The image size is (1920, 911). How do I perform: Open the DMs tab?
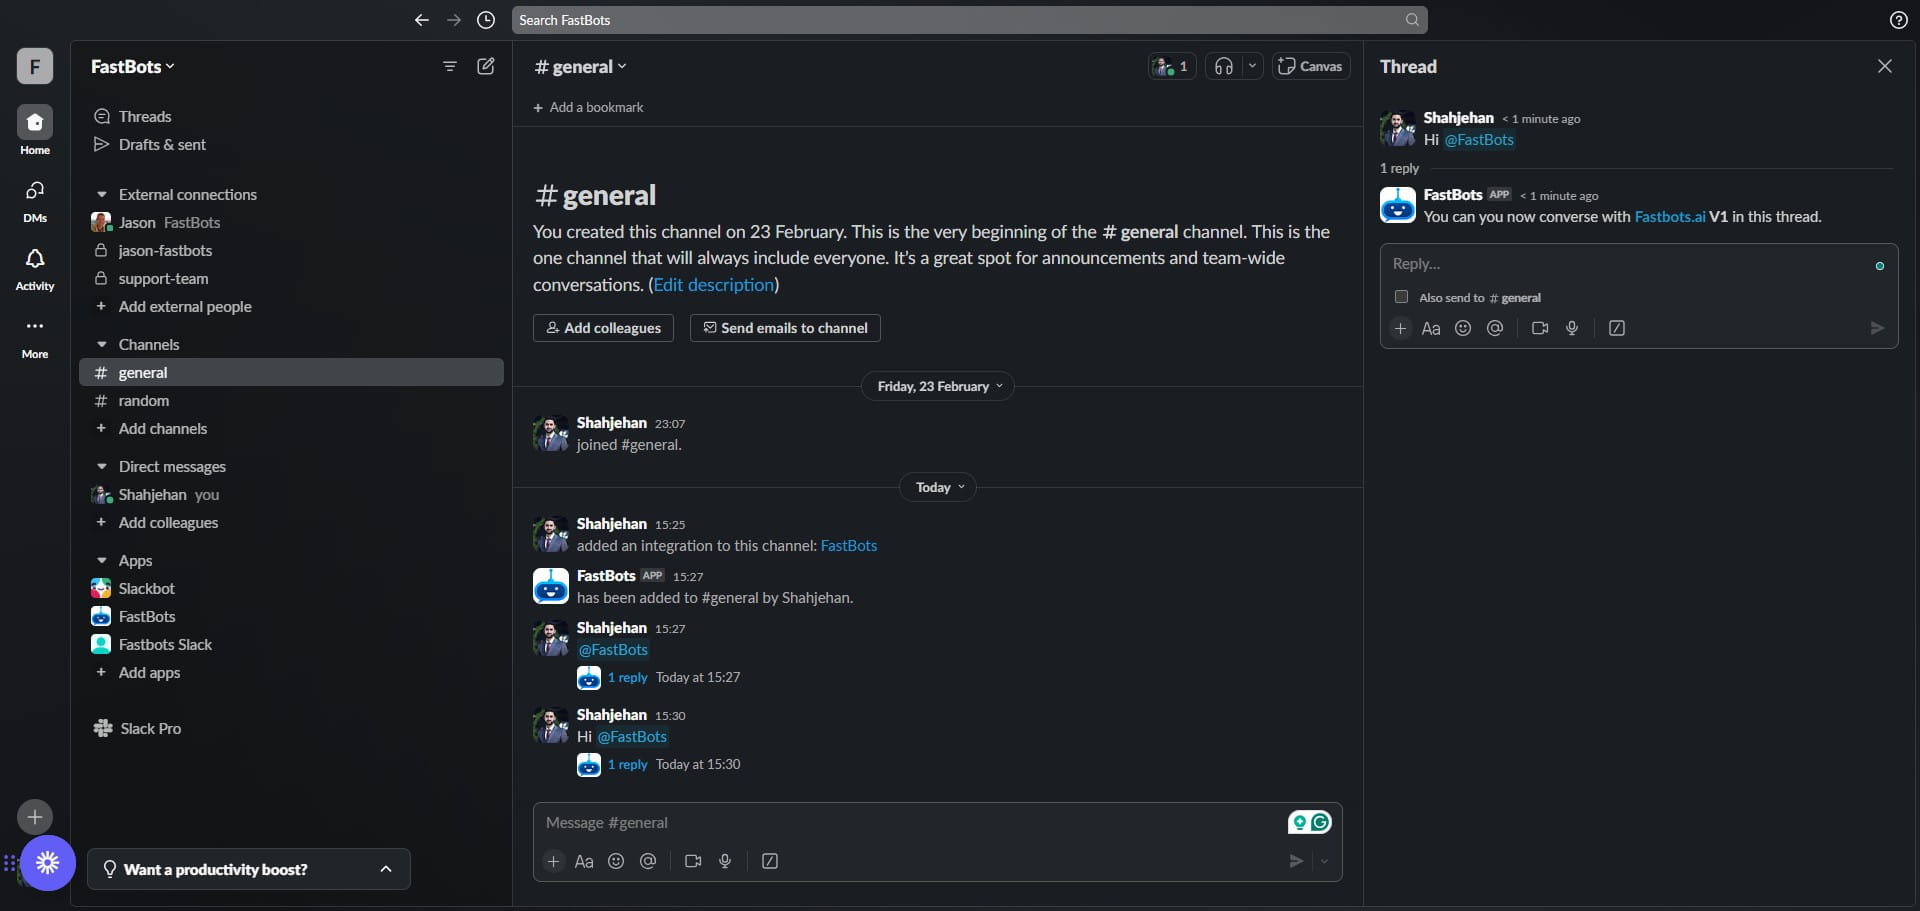(35, 201)
